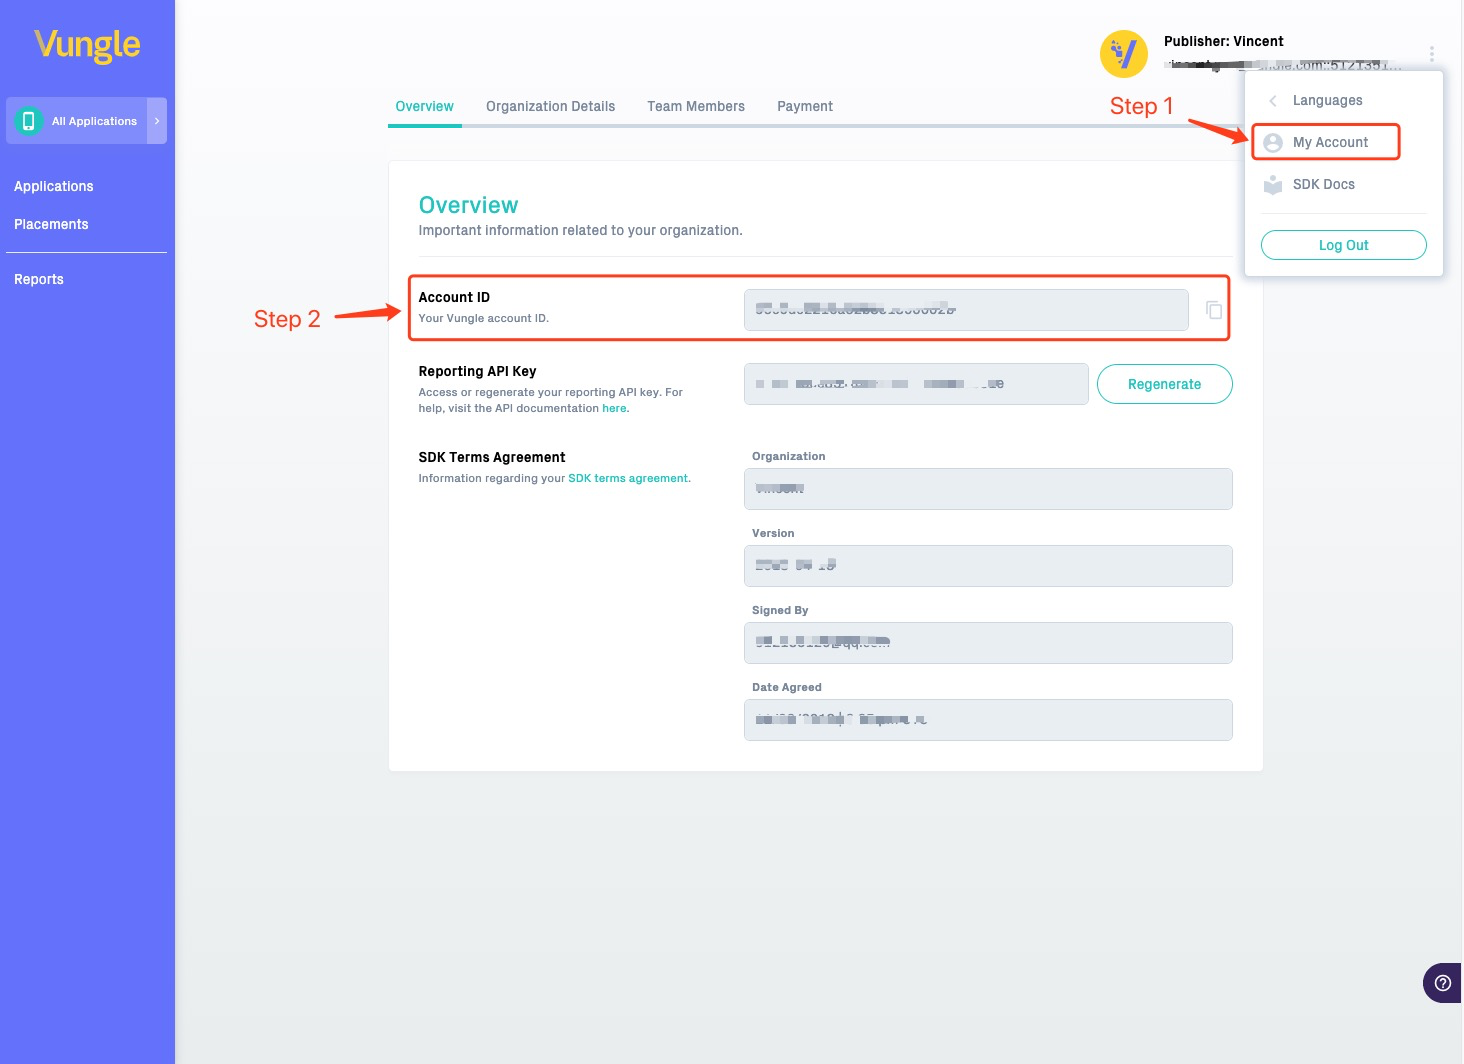This screenshot has width=1464, height=1064.
Task: Copy the Account ID with the copy icon
Action: pyautogui.click(x=1214, y=310)
